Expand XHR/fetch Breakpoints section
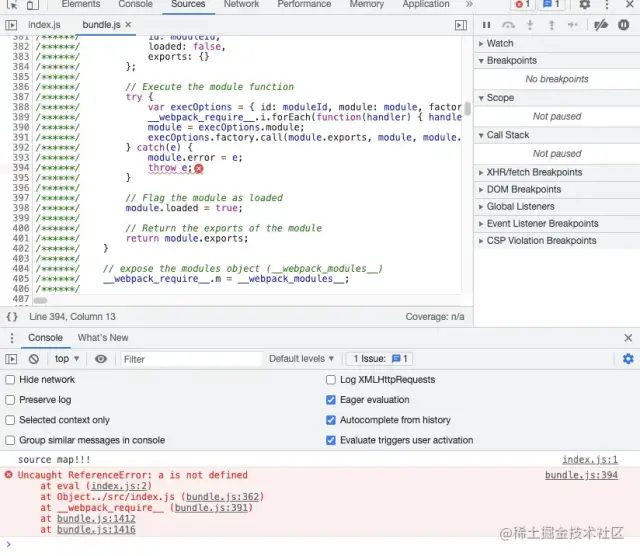640x556 pixels. [x=557, y=172]
